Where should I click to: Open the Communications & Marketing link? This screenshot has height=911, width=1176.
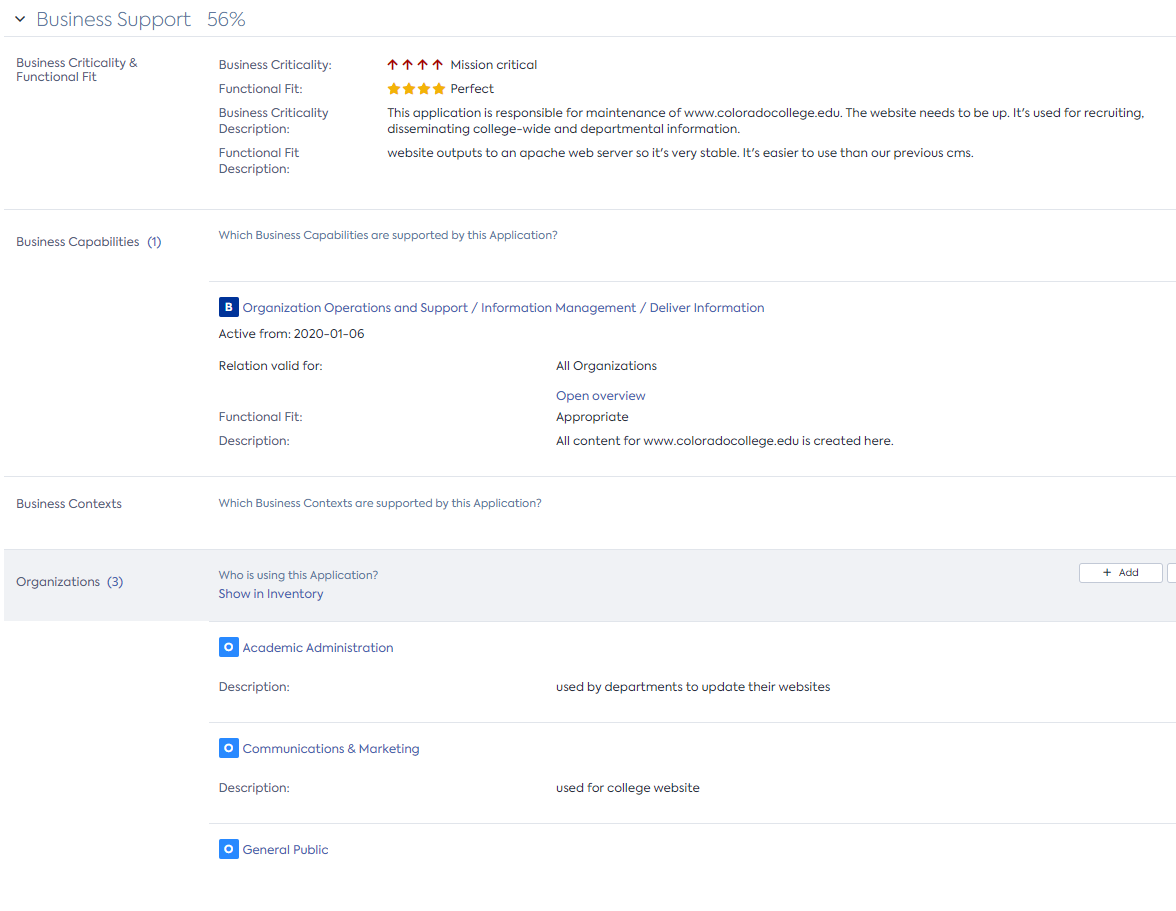(x=331, y=749)
